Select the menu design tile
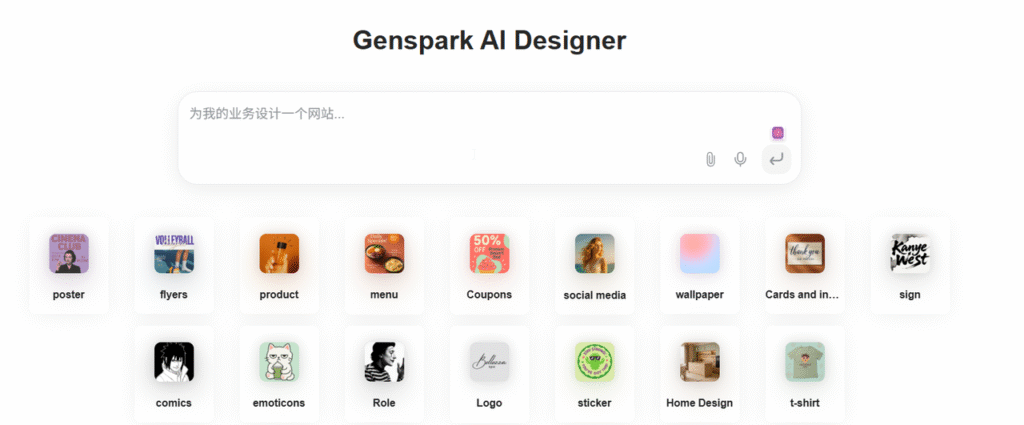The height and width of the screenshot is (425, 1024). click(x=384, y=266)
